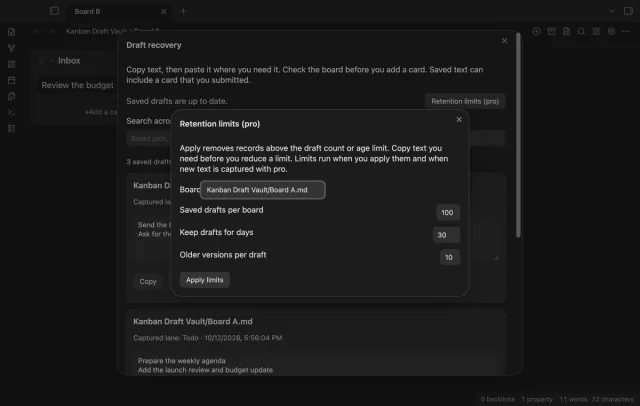Open the file icon at top of left ribbon
The image size is (640, 406).
(x=11, y=32)
